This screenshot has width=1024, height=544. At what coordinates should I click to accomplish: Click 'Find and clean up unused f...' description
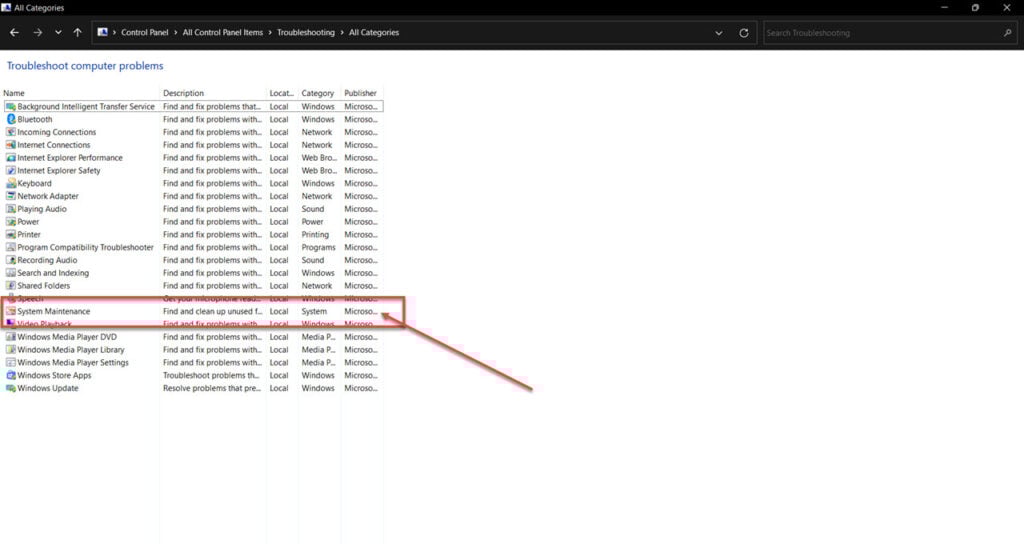point(212,312)
